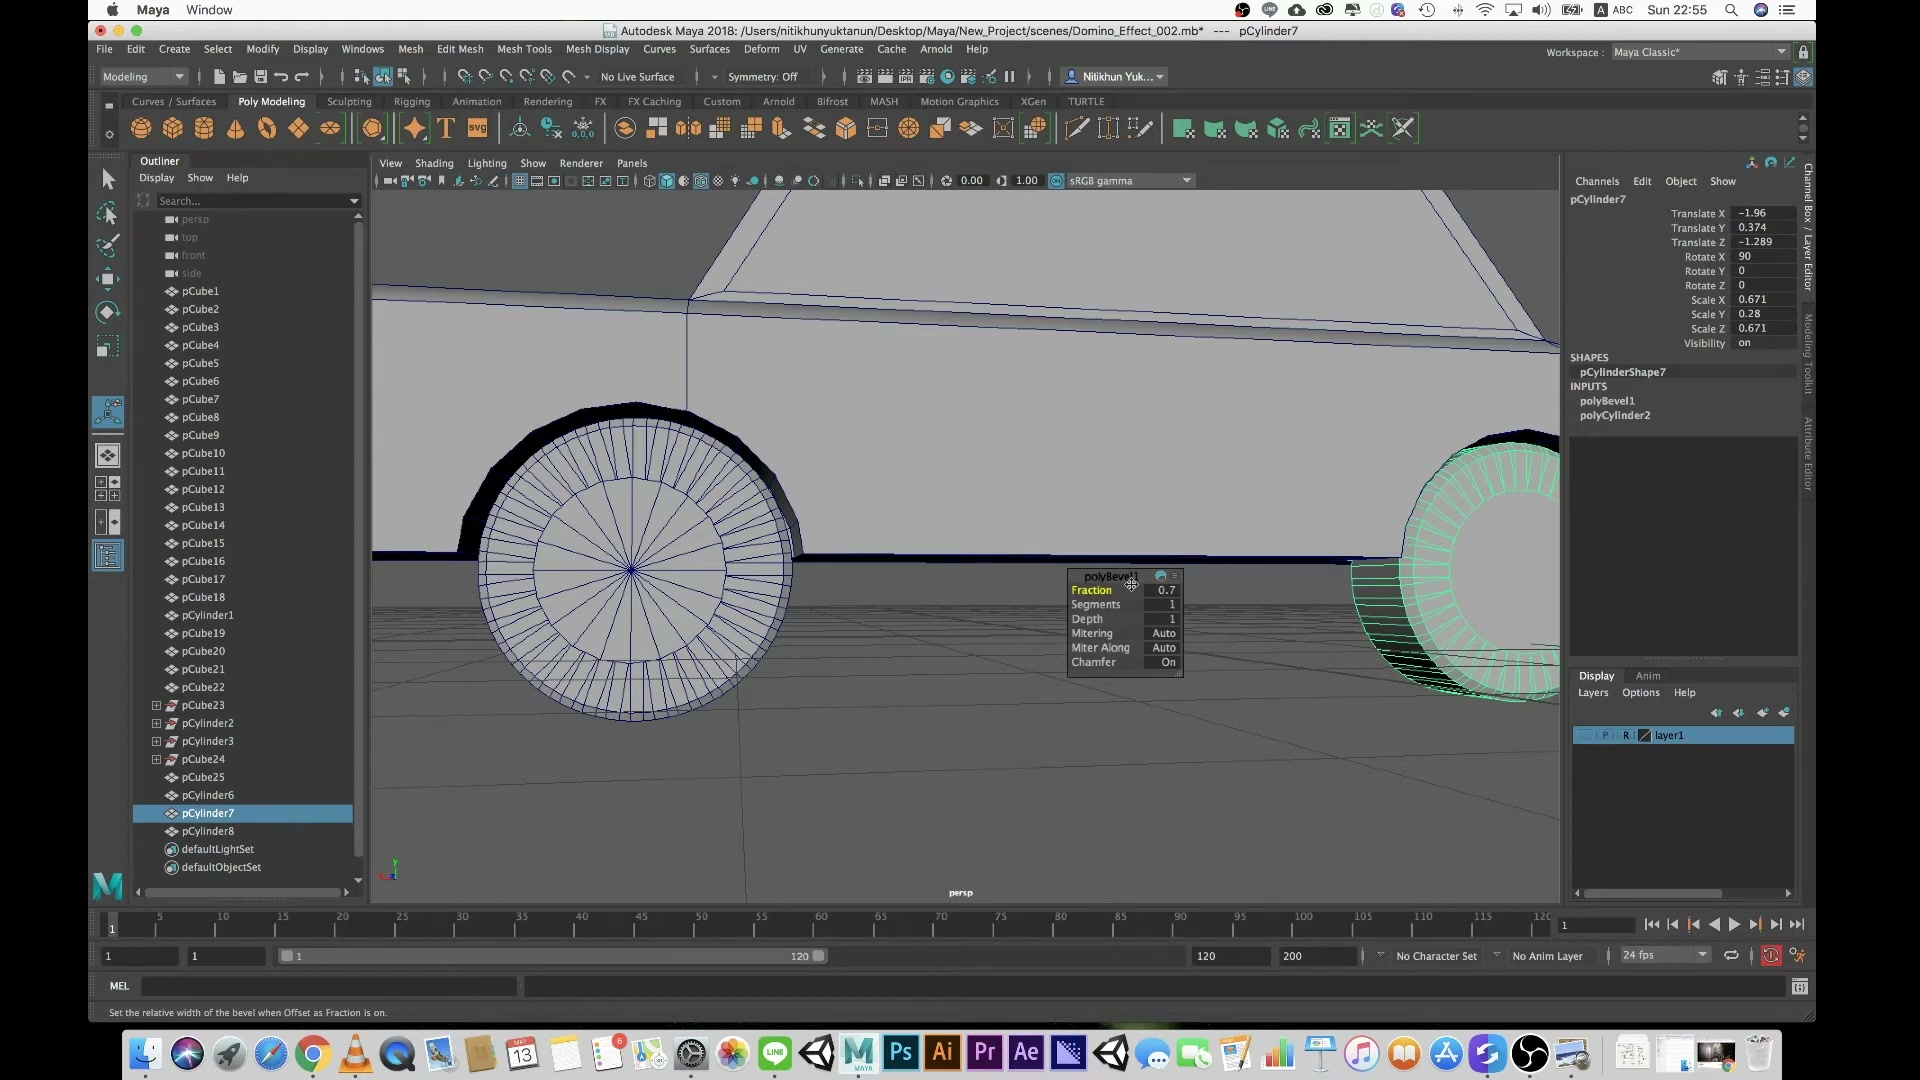Activate the Lasso Select tool
The width and height of the screenshot is (1920, 1080).
(108, 214)
